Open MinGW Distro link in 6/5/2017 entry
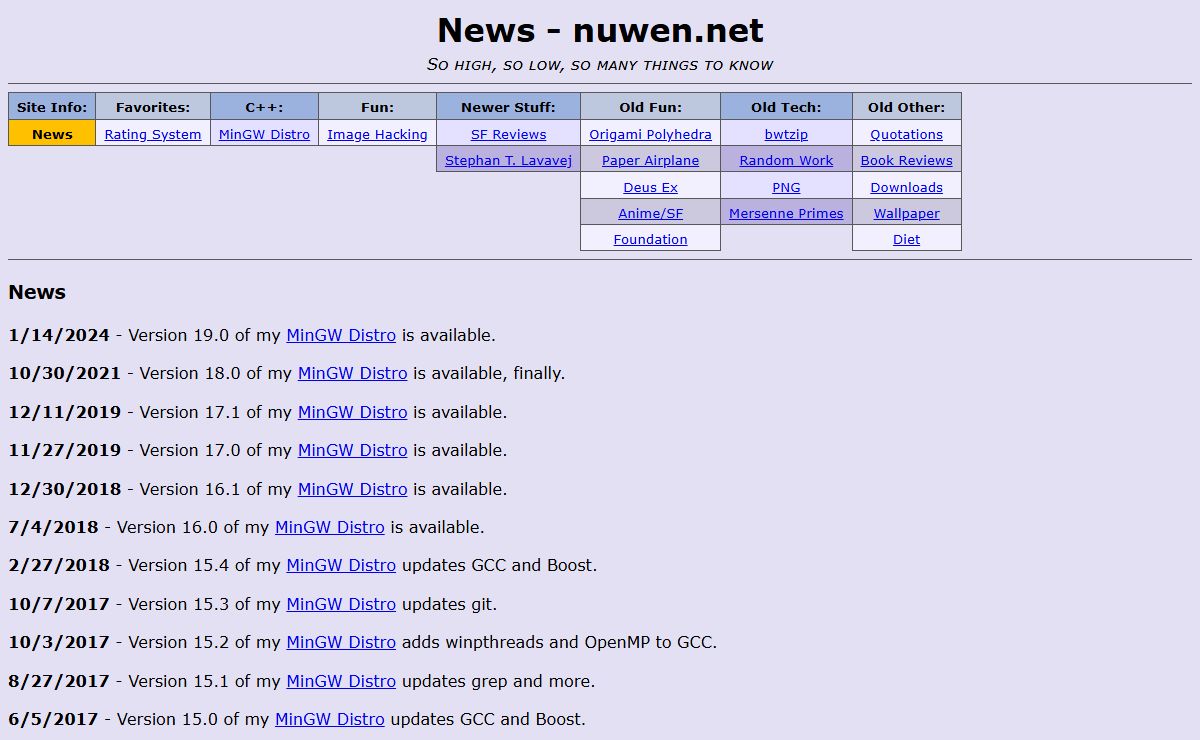The height and width of the screenshot is (740, 1200). [x=330, y=719]
